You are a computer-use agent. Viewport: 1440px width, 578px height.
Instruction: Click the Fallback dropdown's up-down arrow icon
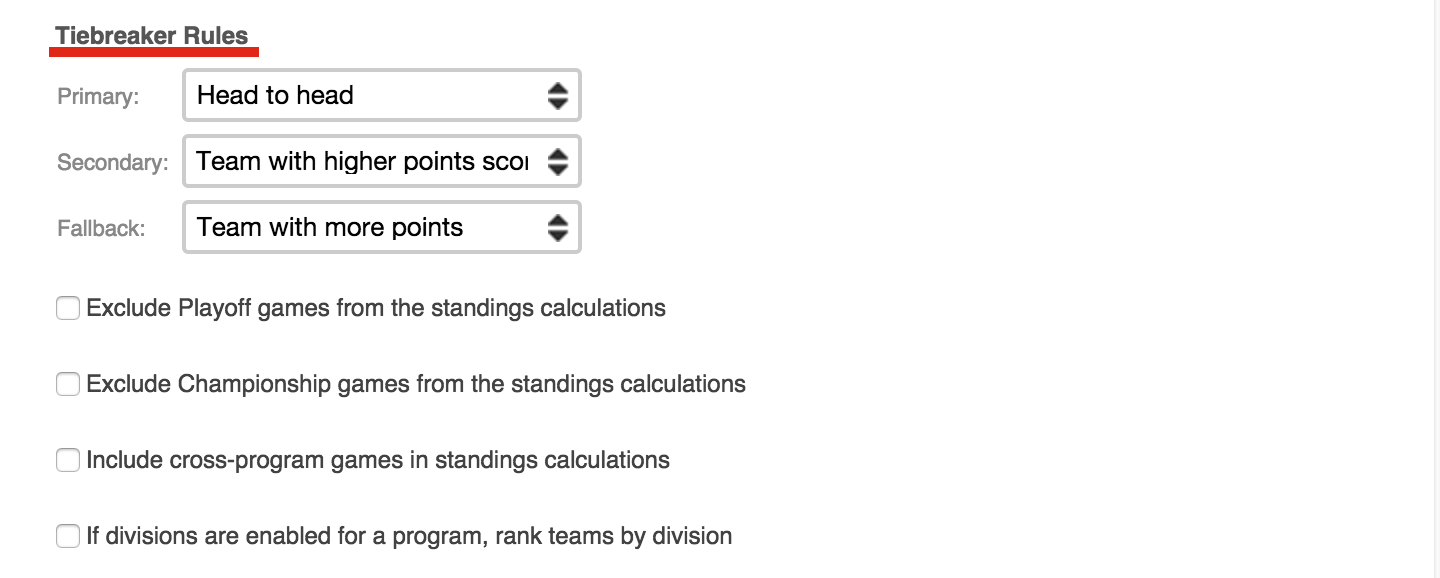pyautogui.click(x=559, y=227)
